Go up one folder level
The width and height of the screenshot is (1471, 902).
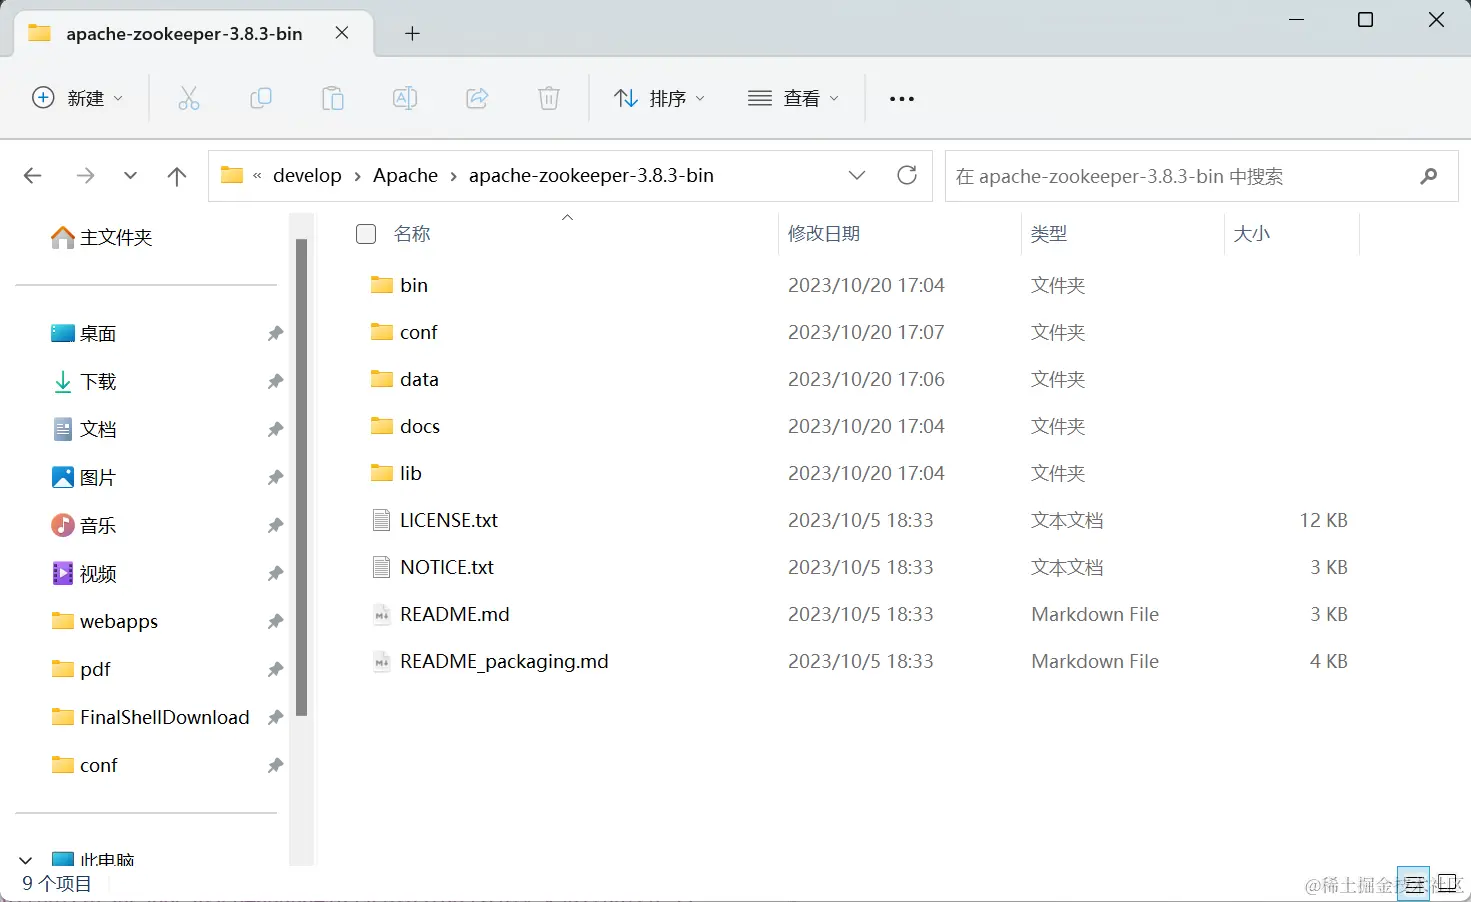(x=177, y=176)
